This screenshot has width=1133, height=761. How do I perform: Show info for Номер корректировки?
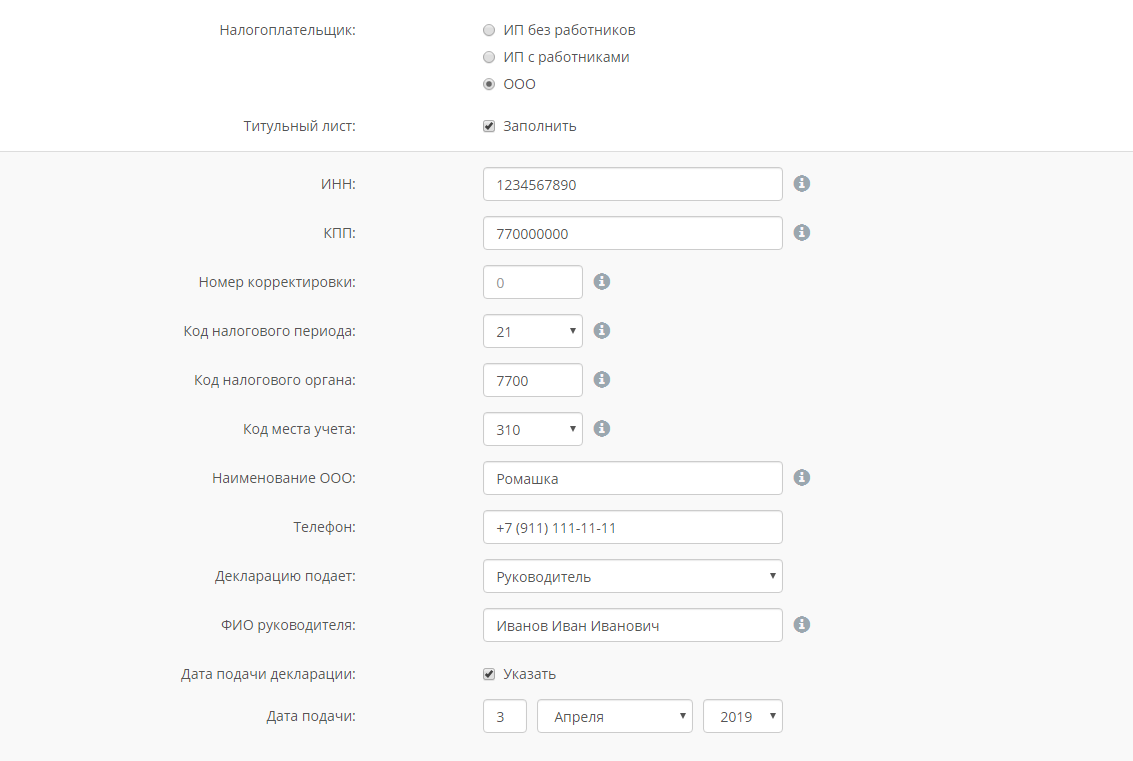(x=601, y=282)
